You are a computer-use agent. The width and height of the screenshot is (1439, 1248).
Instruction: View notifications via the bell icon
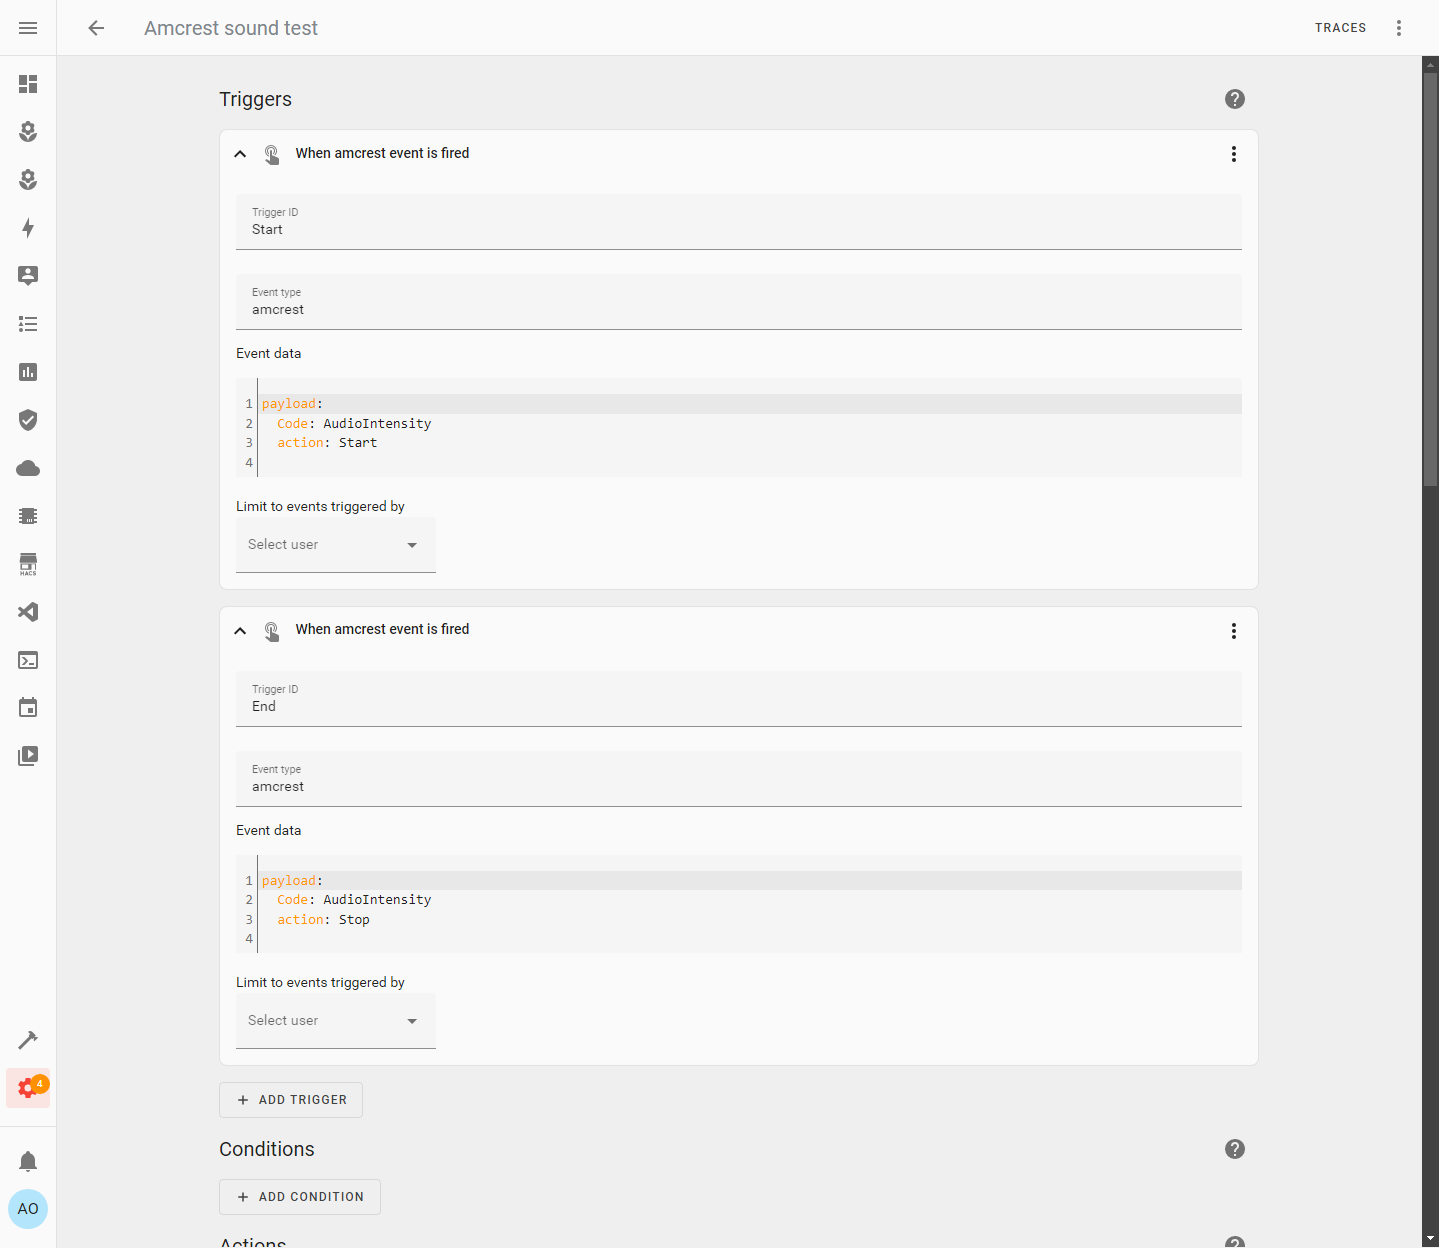coord(27,1161)
